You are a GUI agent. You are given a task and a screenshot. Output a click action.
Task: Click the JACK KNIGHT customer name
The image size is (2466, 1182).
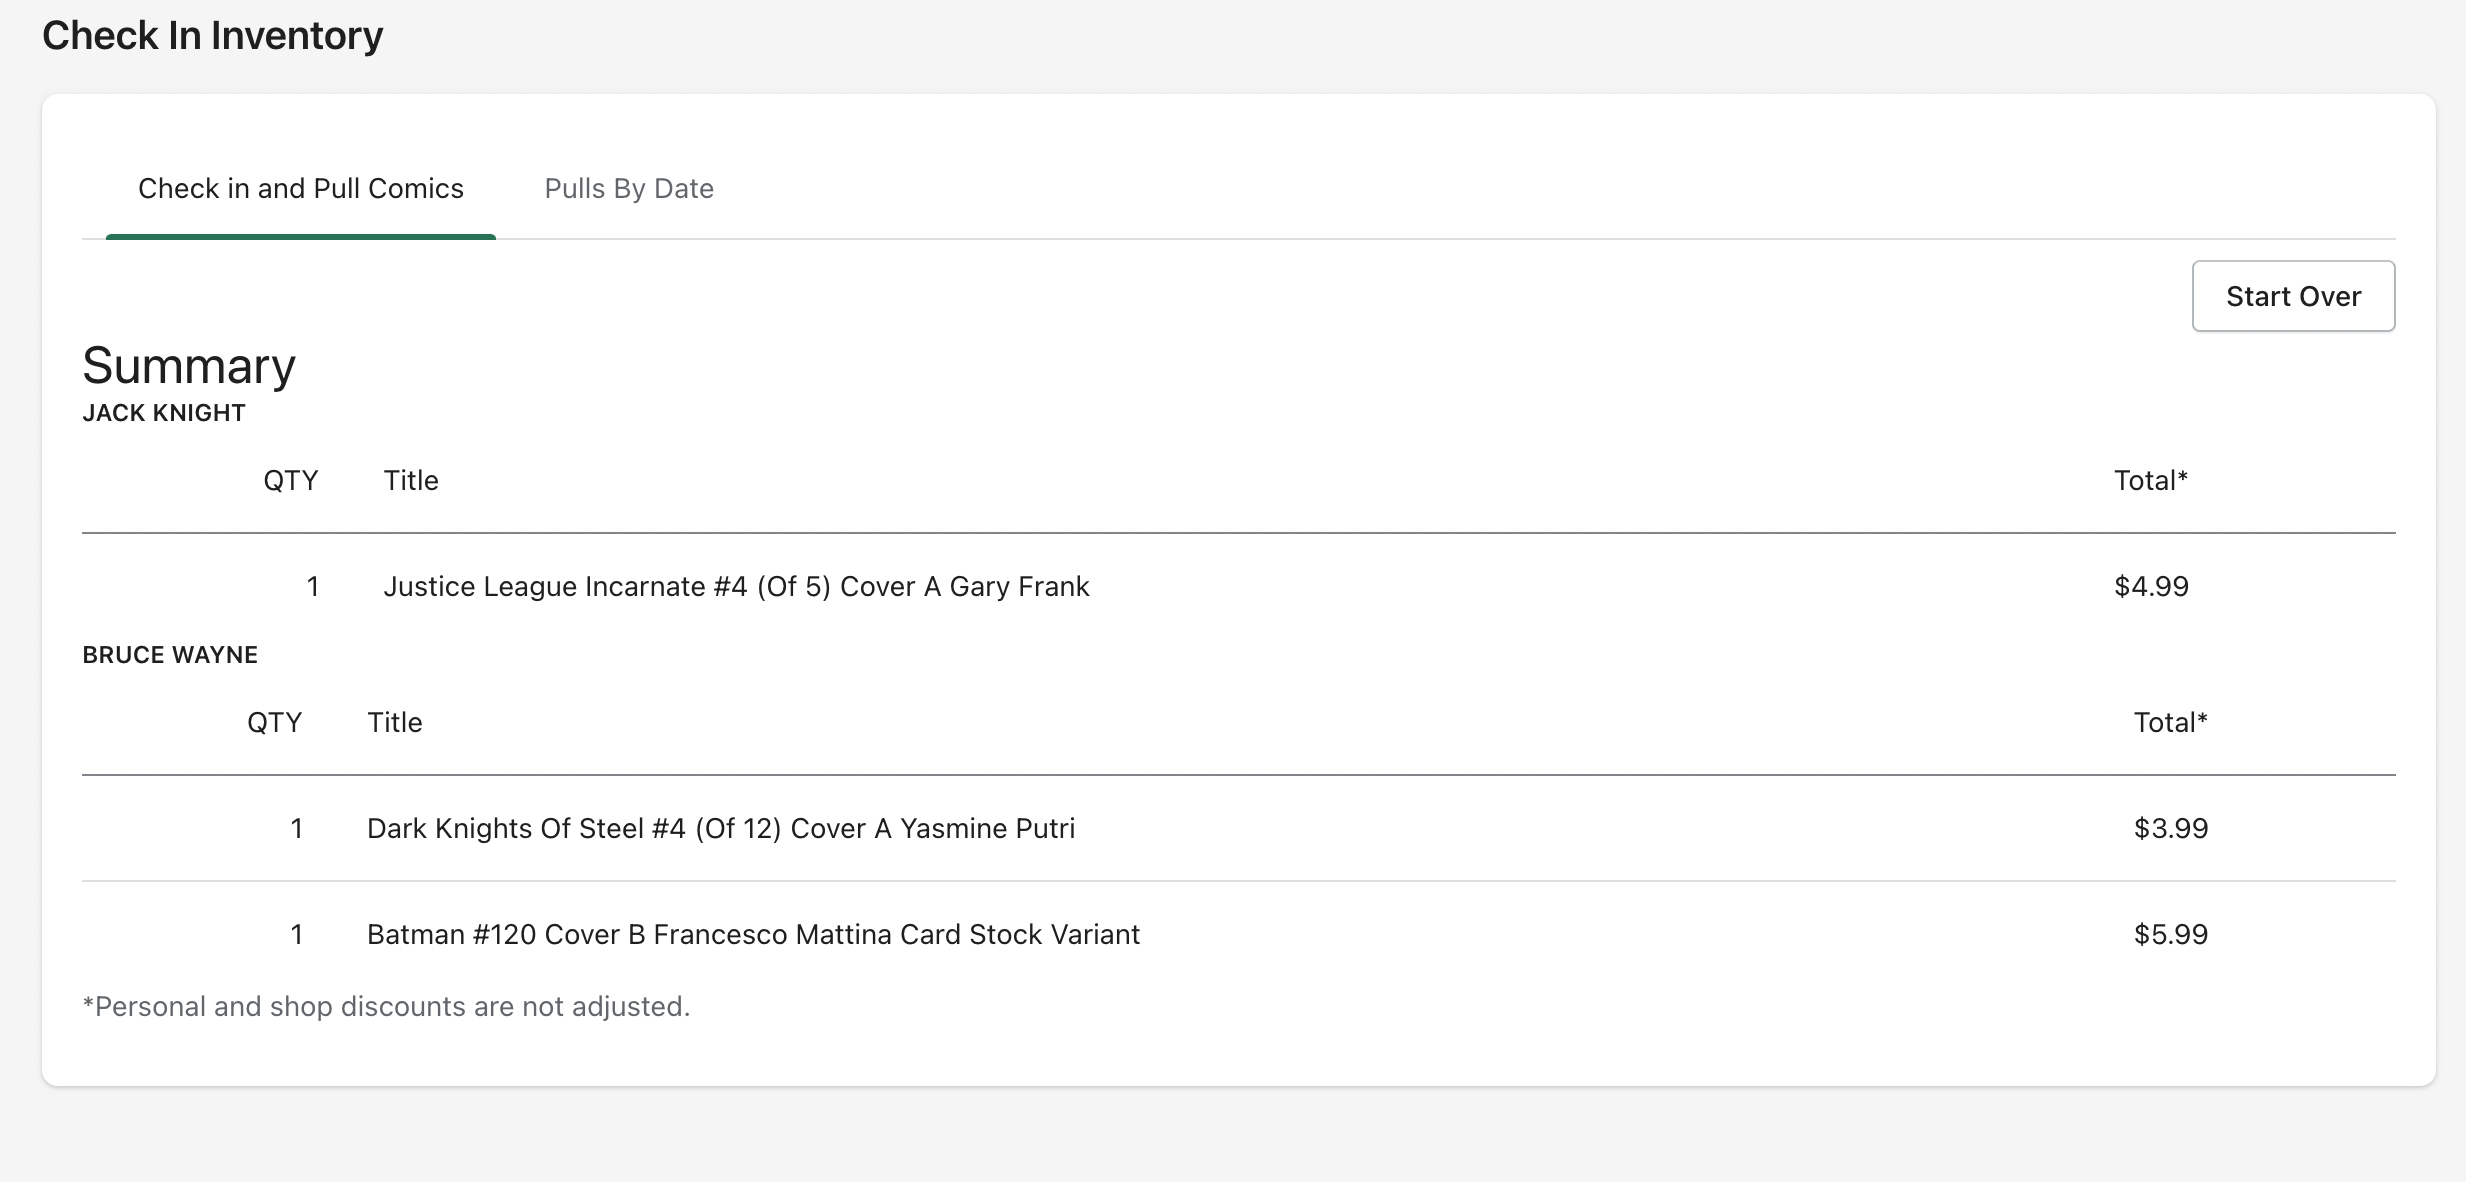coord(164,413)
